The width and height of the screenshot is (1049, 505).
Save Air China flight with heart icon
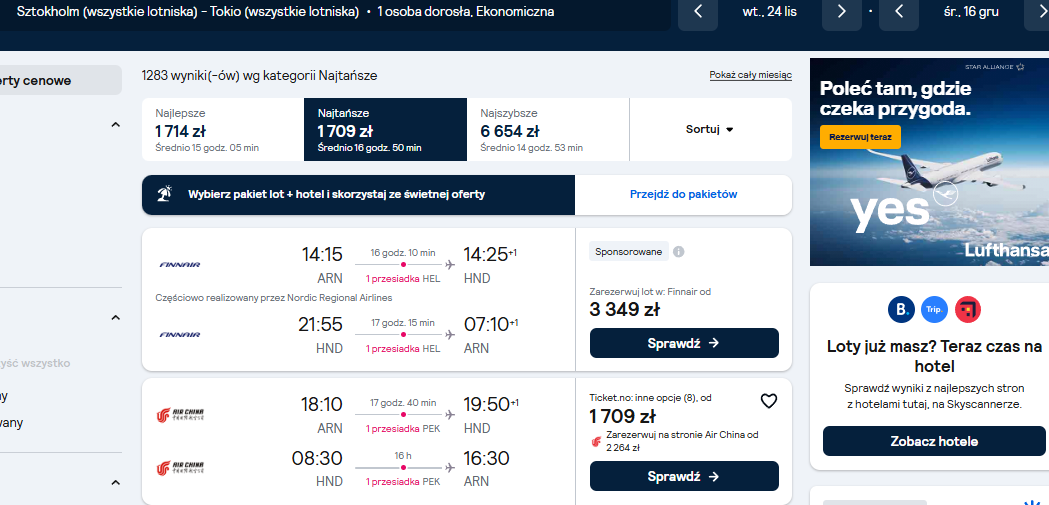pos(769,401)
